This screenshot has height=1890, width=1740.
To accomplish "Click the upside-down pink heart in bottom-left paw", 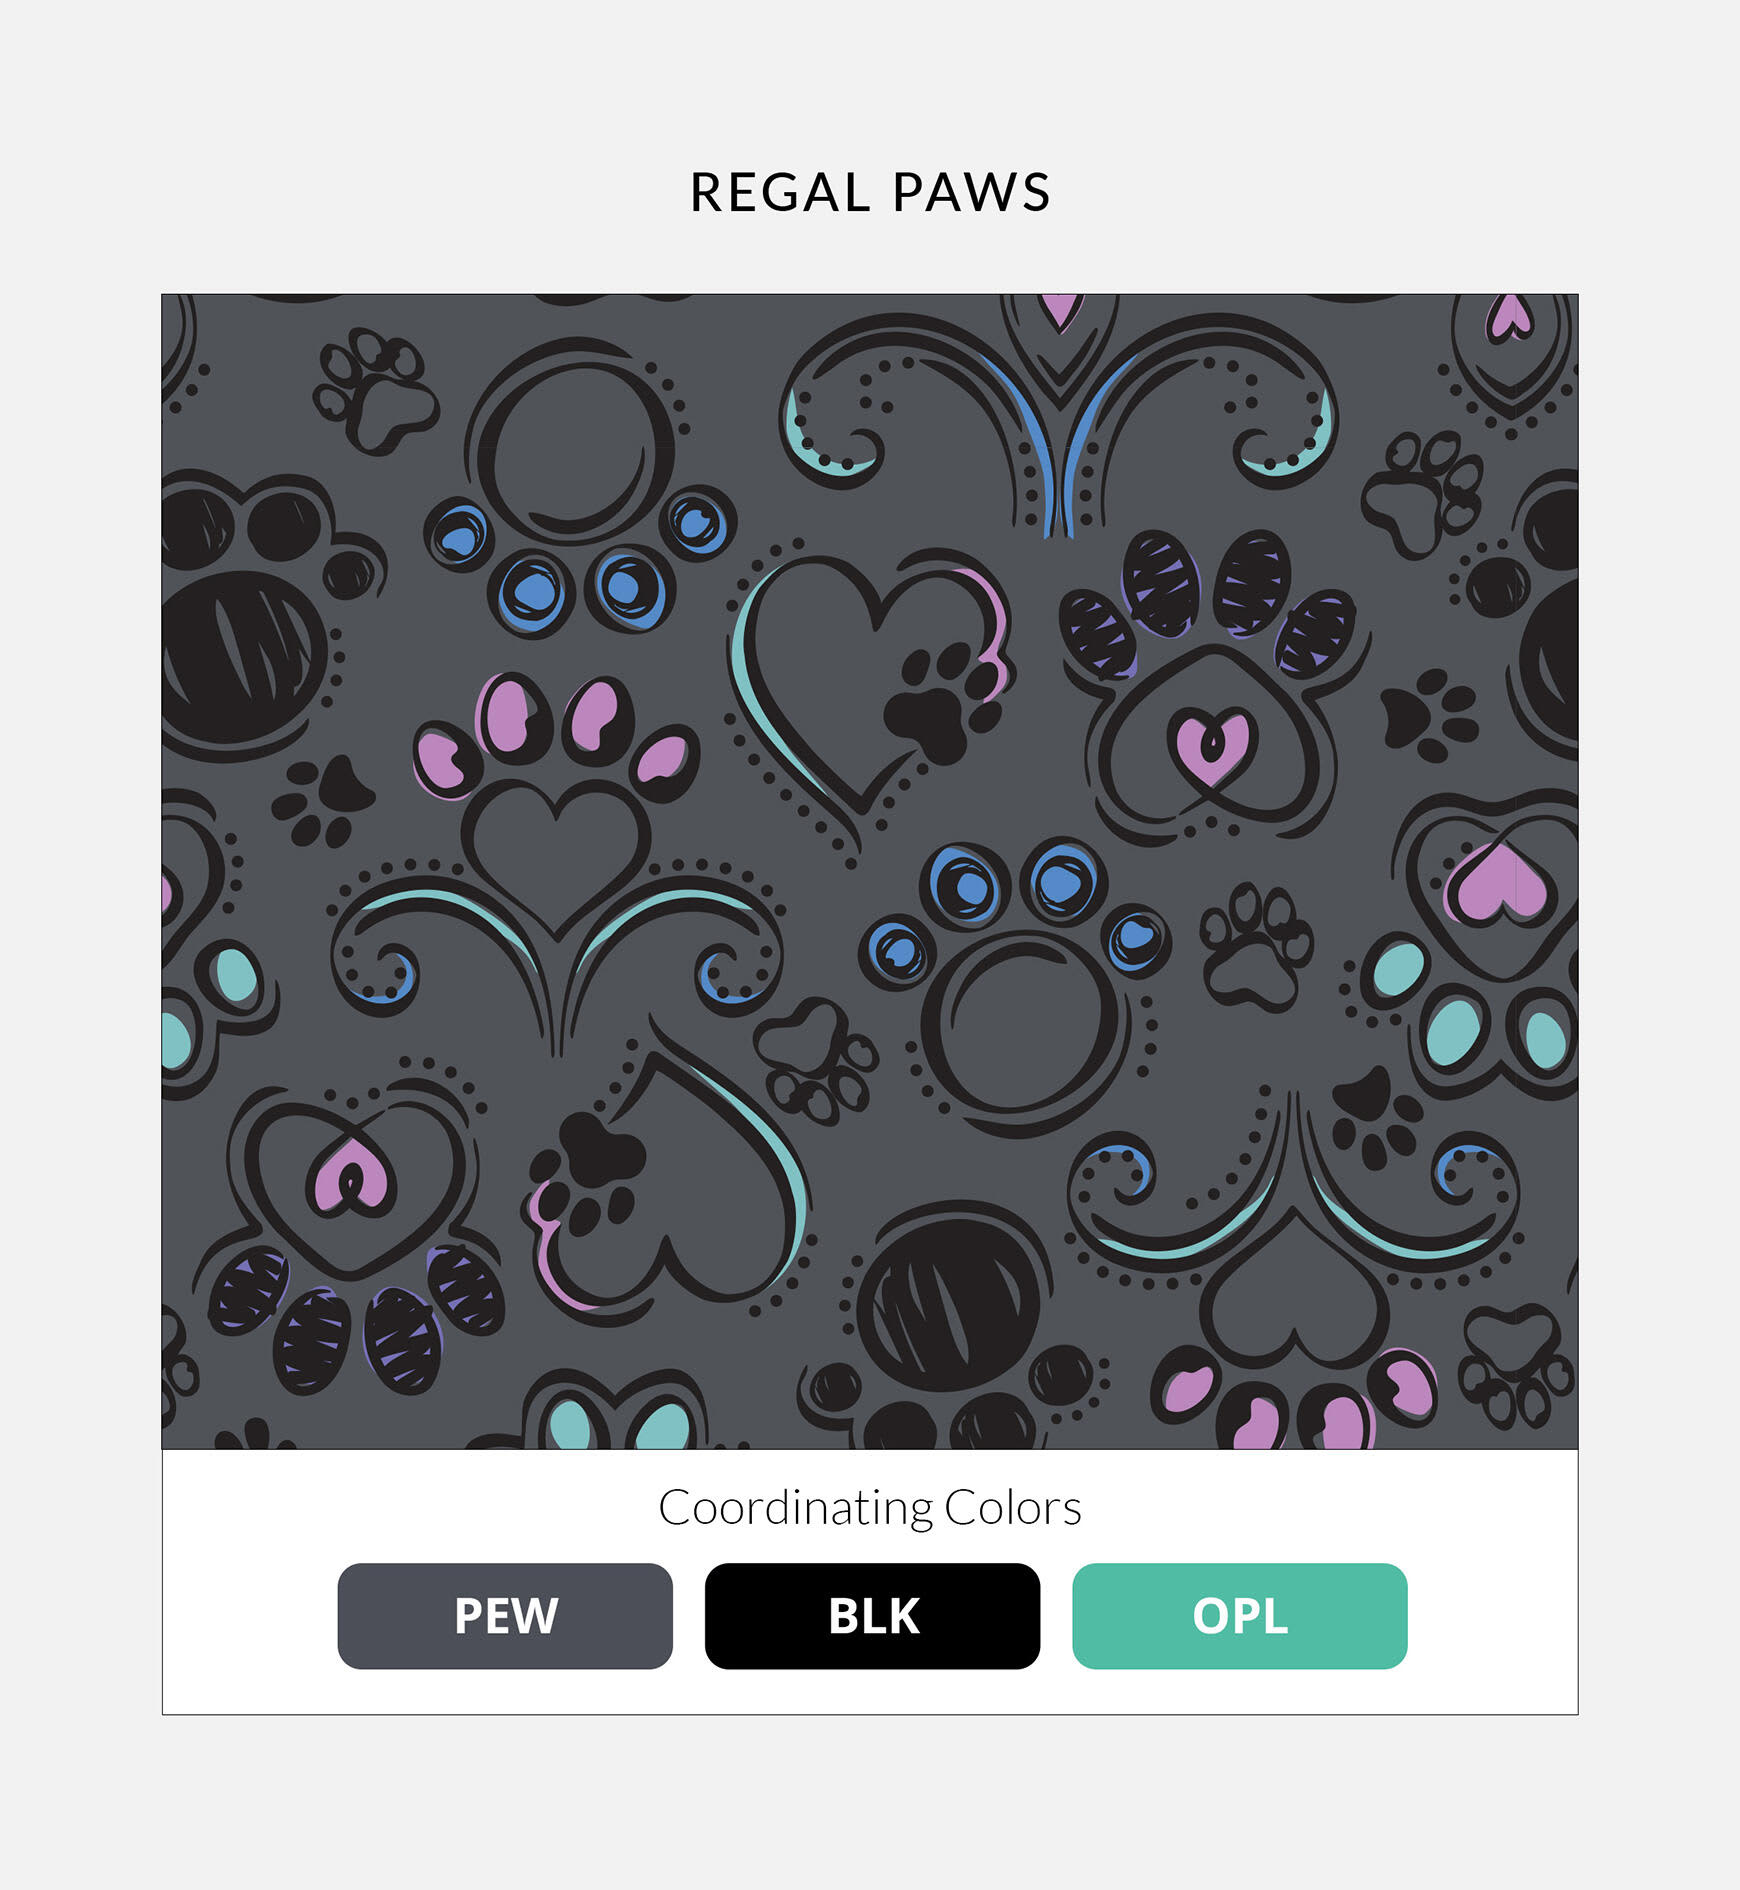I will [x=350, y=1174].
